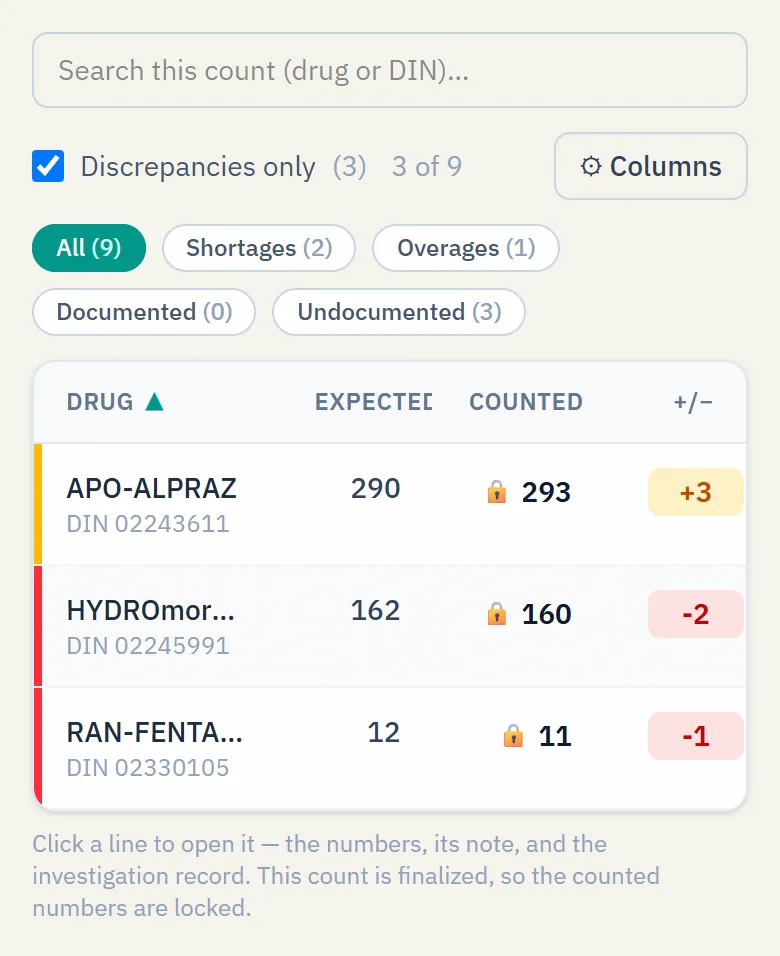Image resolution: width=780 pixels, height=956 pixels.
Task: Click expected value 12
Action: tap(384, 732)
